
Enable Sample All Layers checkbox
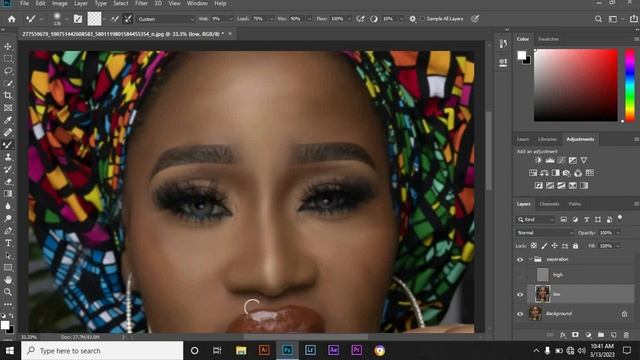click(x=422, y=19)
